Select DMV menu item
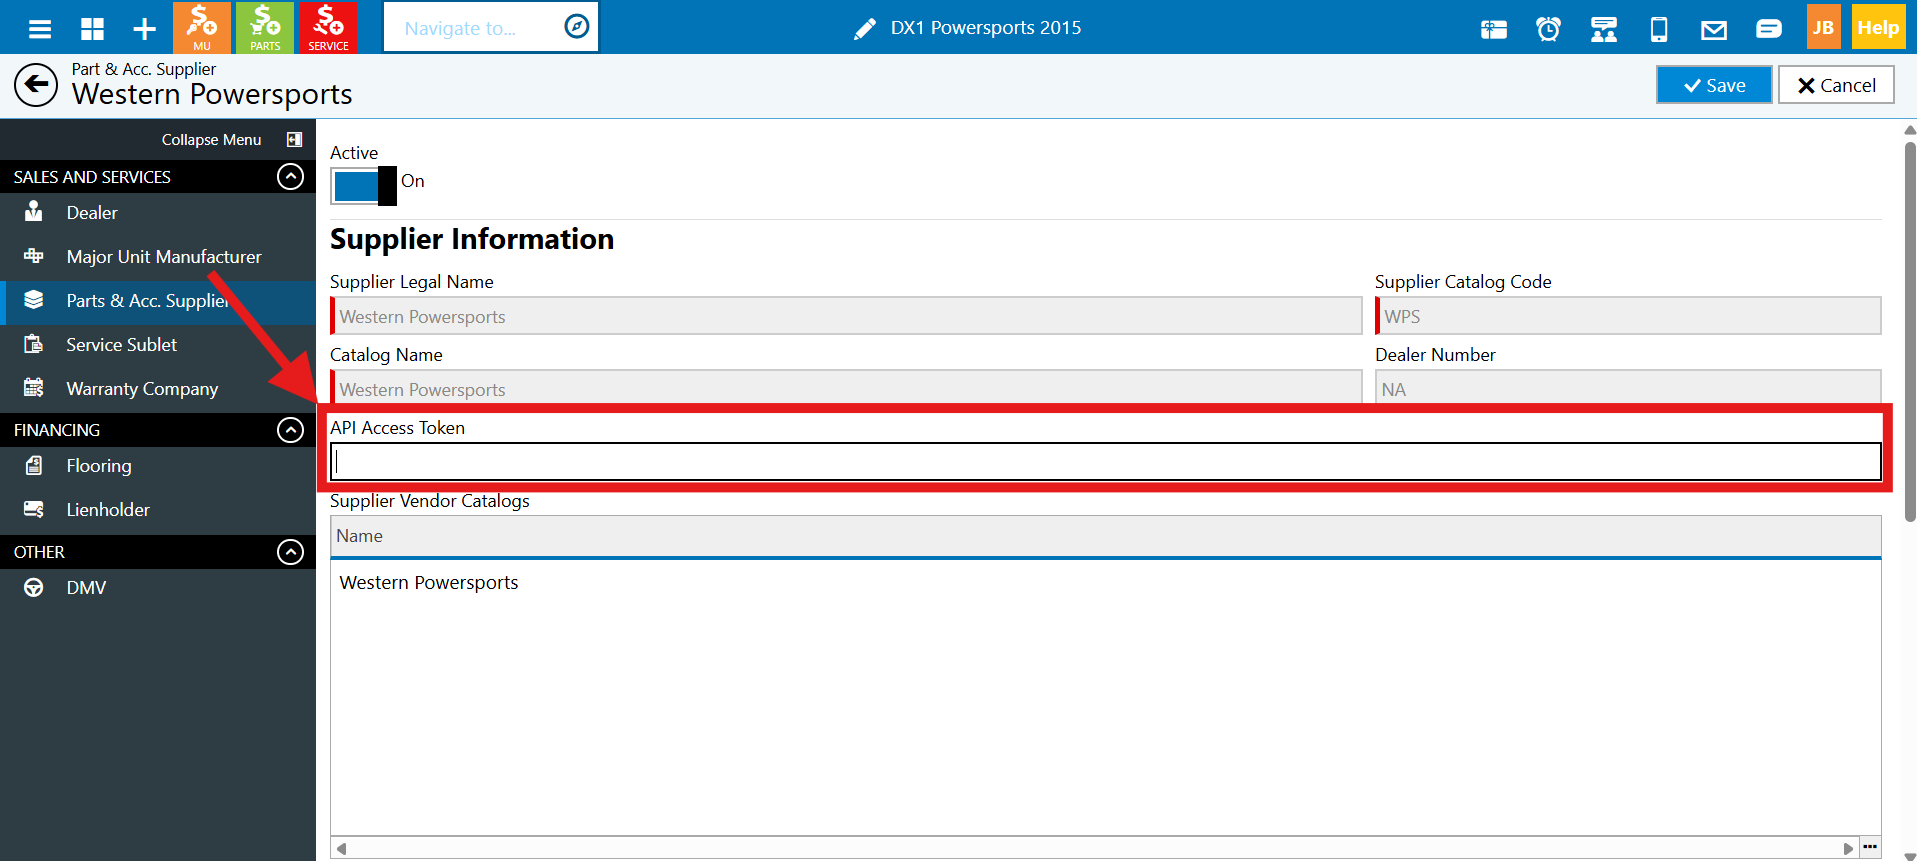This screenshot has height=861, width=1917. [x=158, y=587]
